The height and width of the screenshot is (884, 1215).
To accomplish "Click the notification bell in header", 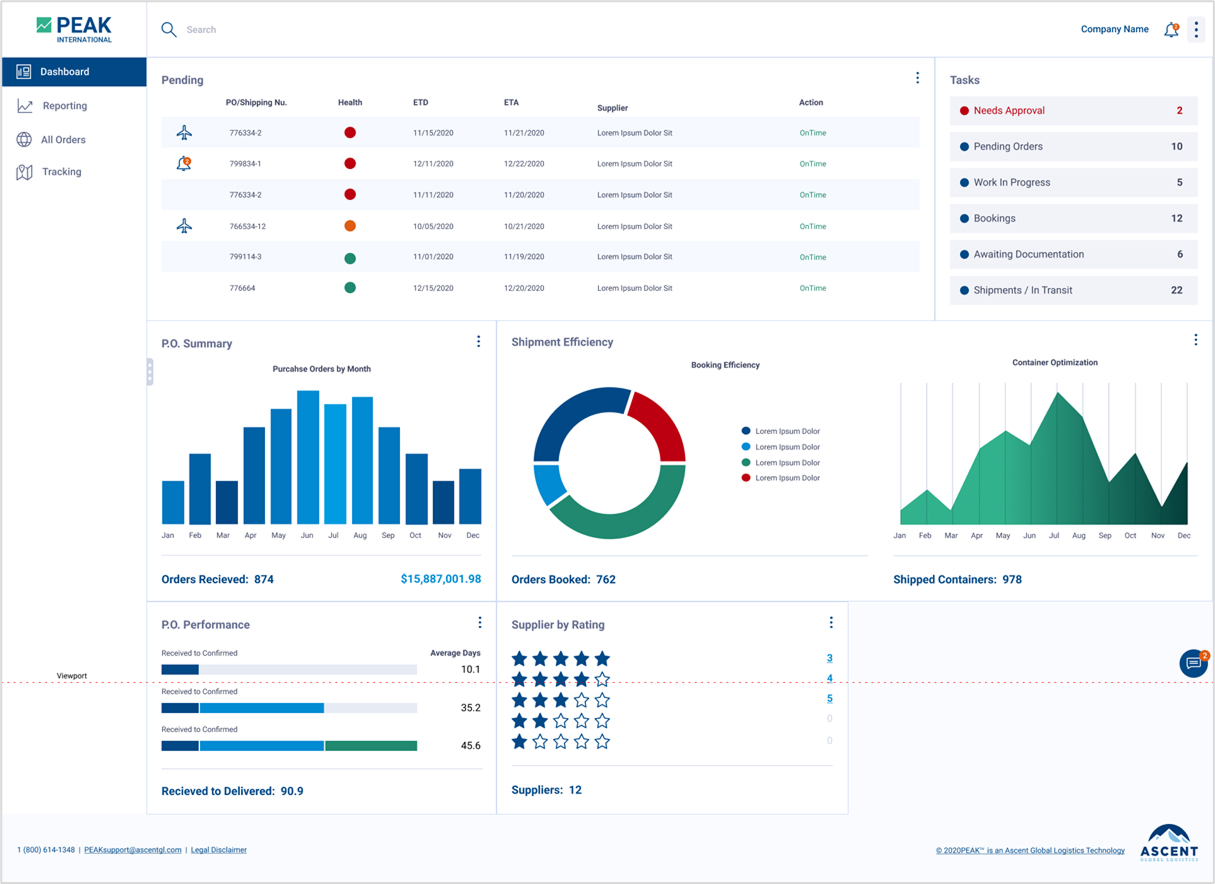I will tap(1171, 30).
